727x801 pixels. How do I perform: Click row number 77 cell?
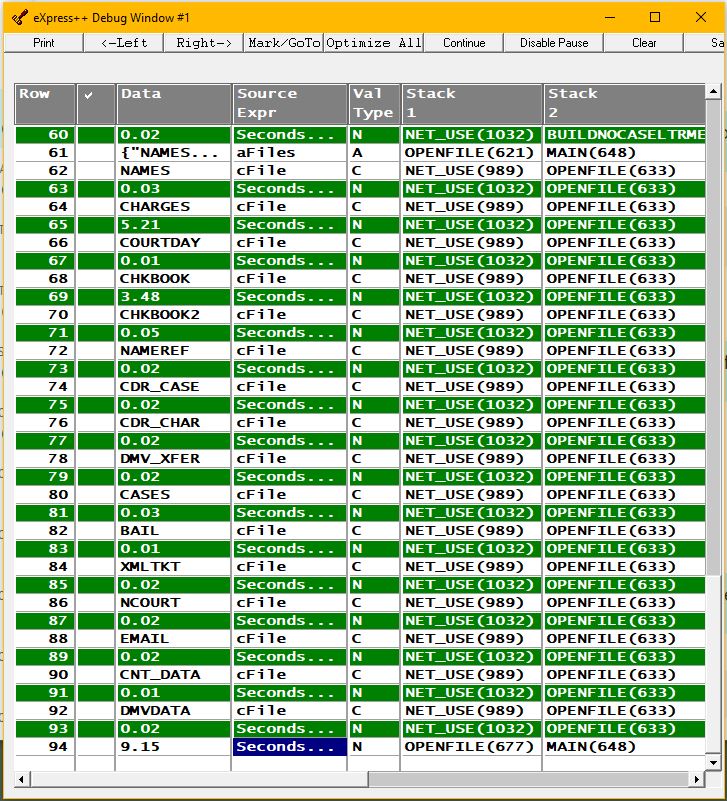pyautogui.click(x=45, y=441)
